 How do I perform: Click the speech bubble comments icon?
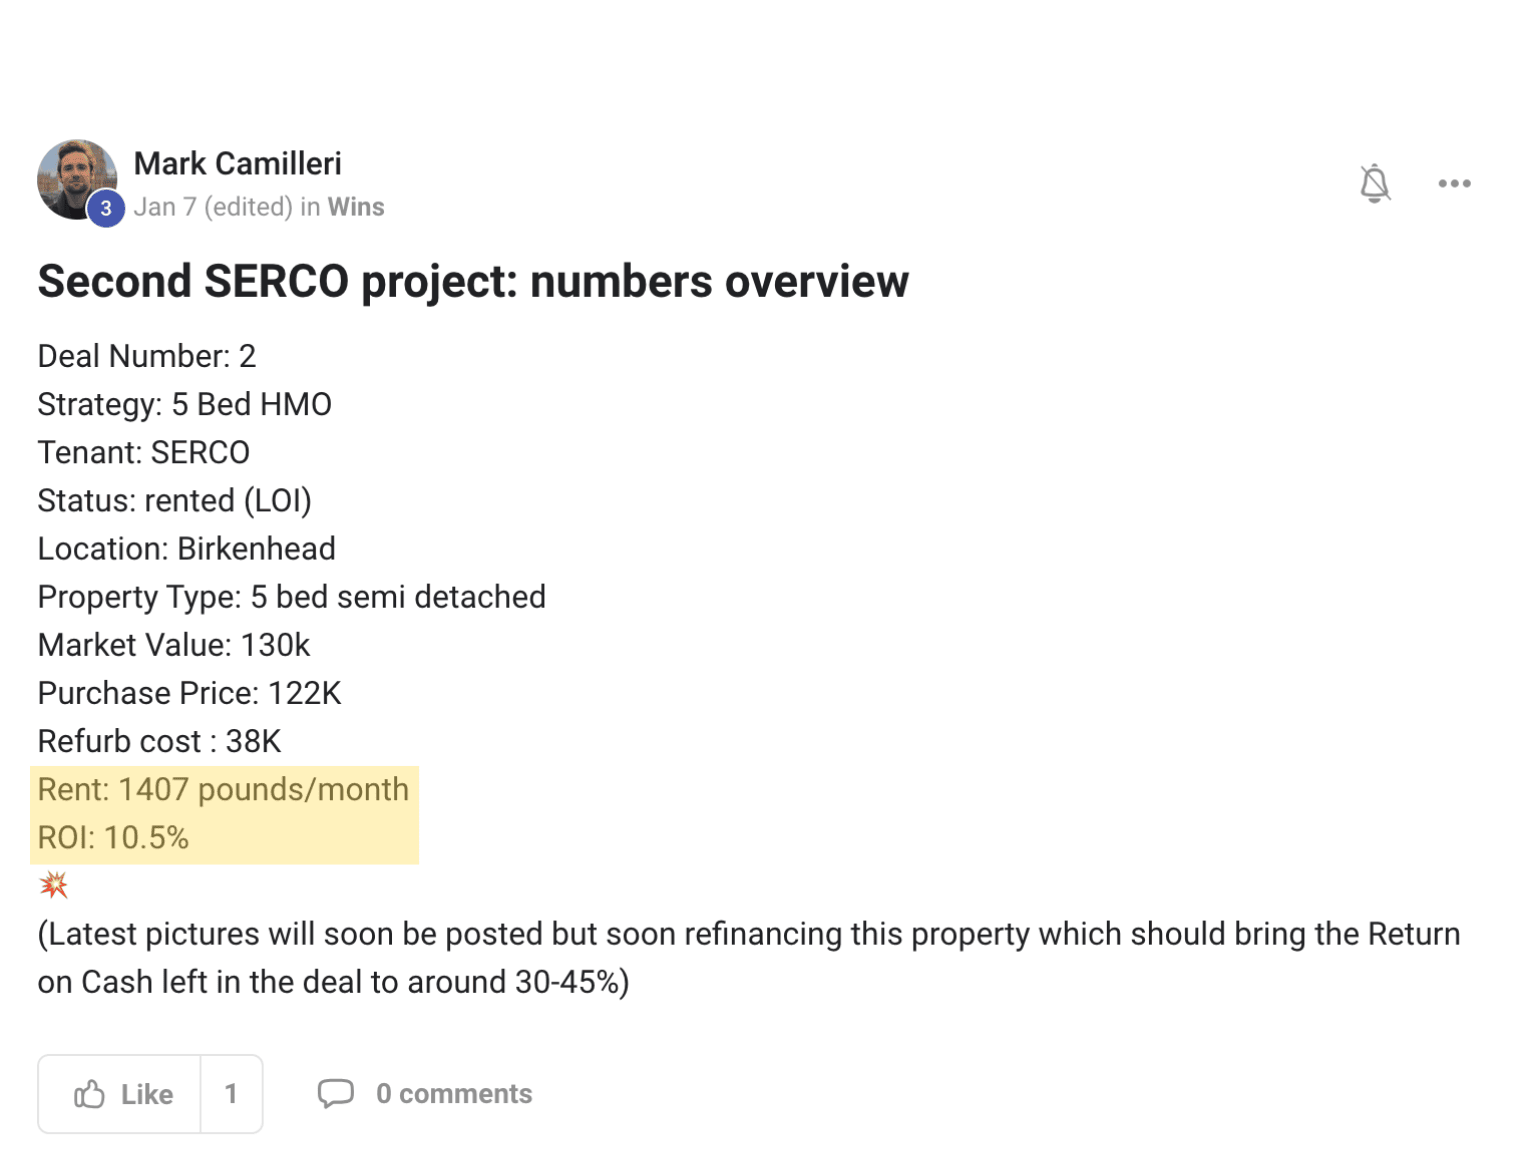click(335, 1093)
